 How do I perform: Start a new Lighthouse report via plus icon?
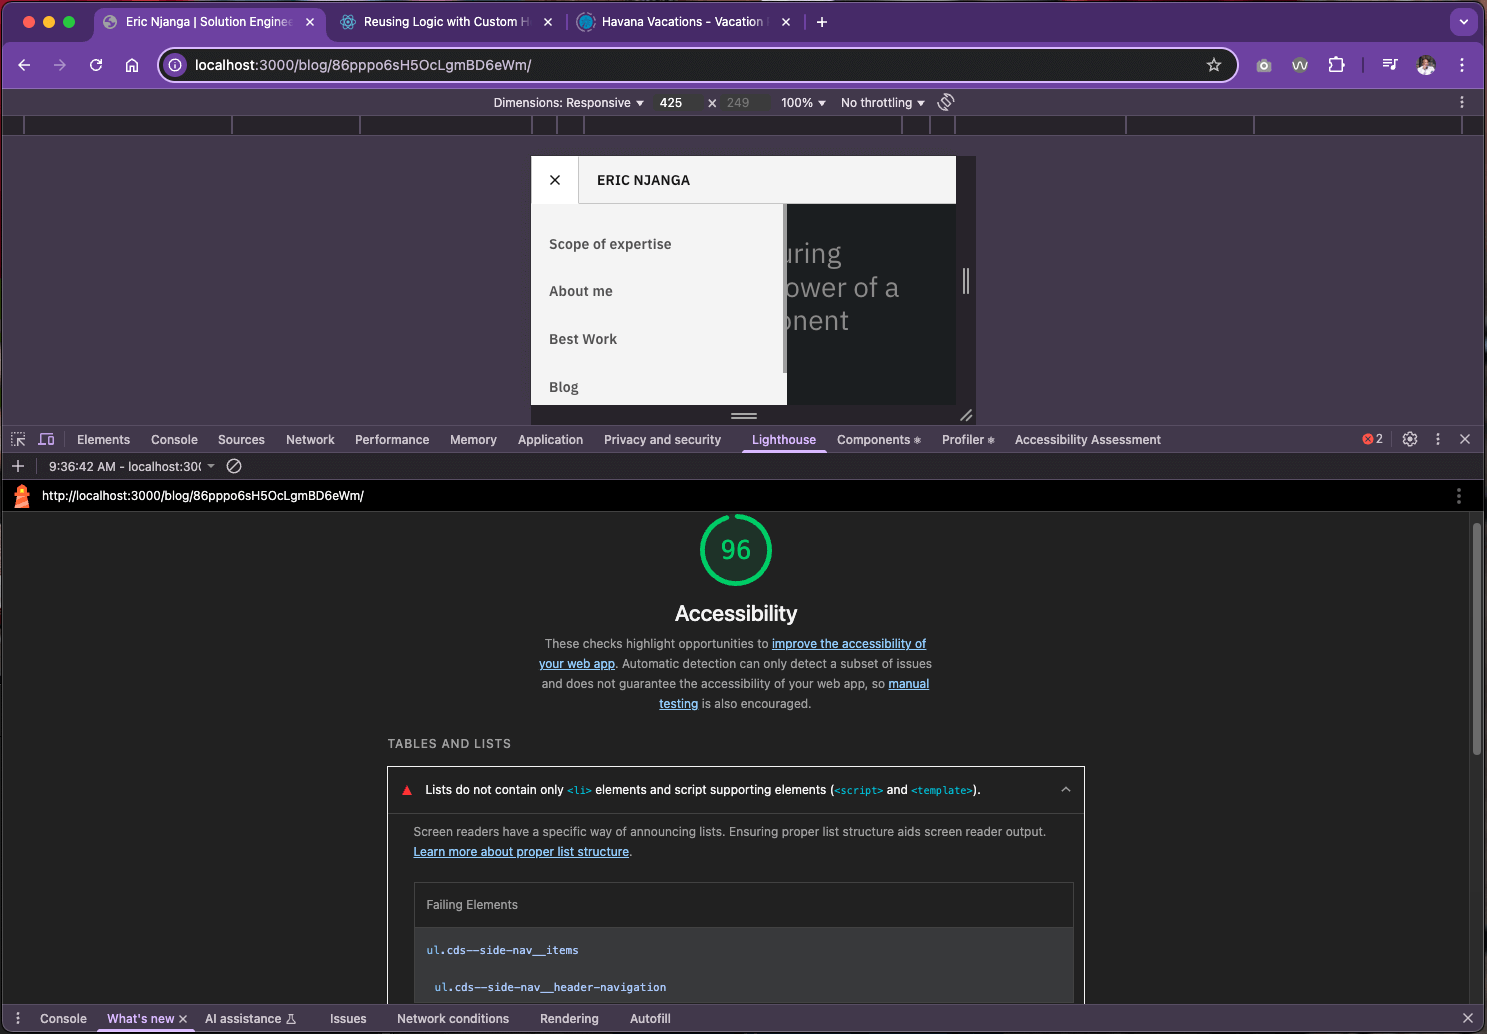[x=18, y=465]
